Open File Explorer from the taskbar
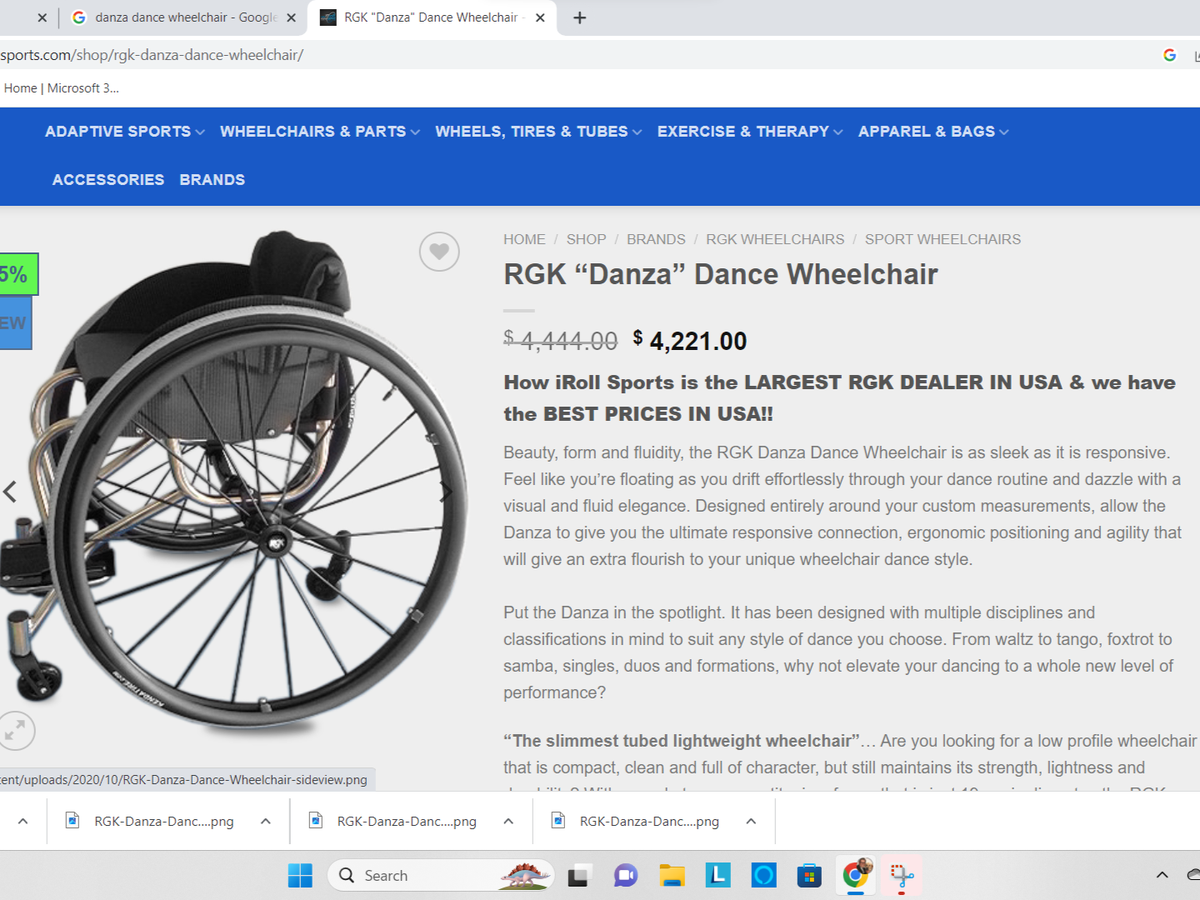The image size is (1200, 900). click(x=672, y=875)
